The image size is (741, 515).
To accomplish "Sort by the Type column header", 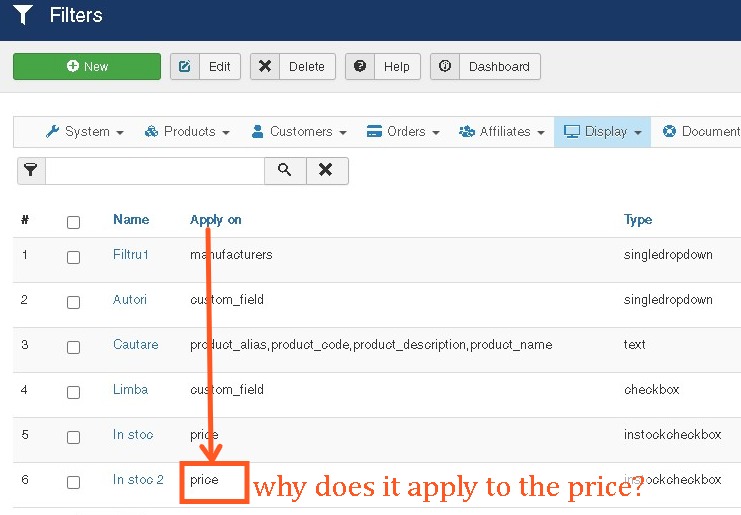I will 638,220.
